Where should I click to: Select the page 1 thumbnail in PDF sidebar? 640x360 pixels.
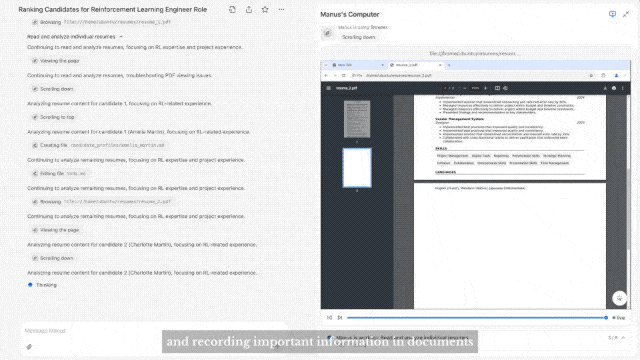pyautogui.click(x=357, y=119)
